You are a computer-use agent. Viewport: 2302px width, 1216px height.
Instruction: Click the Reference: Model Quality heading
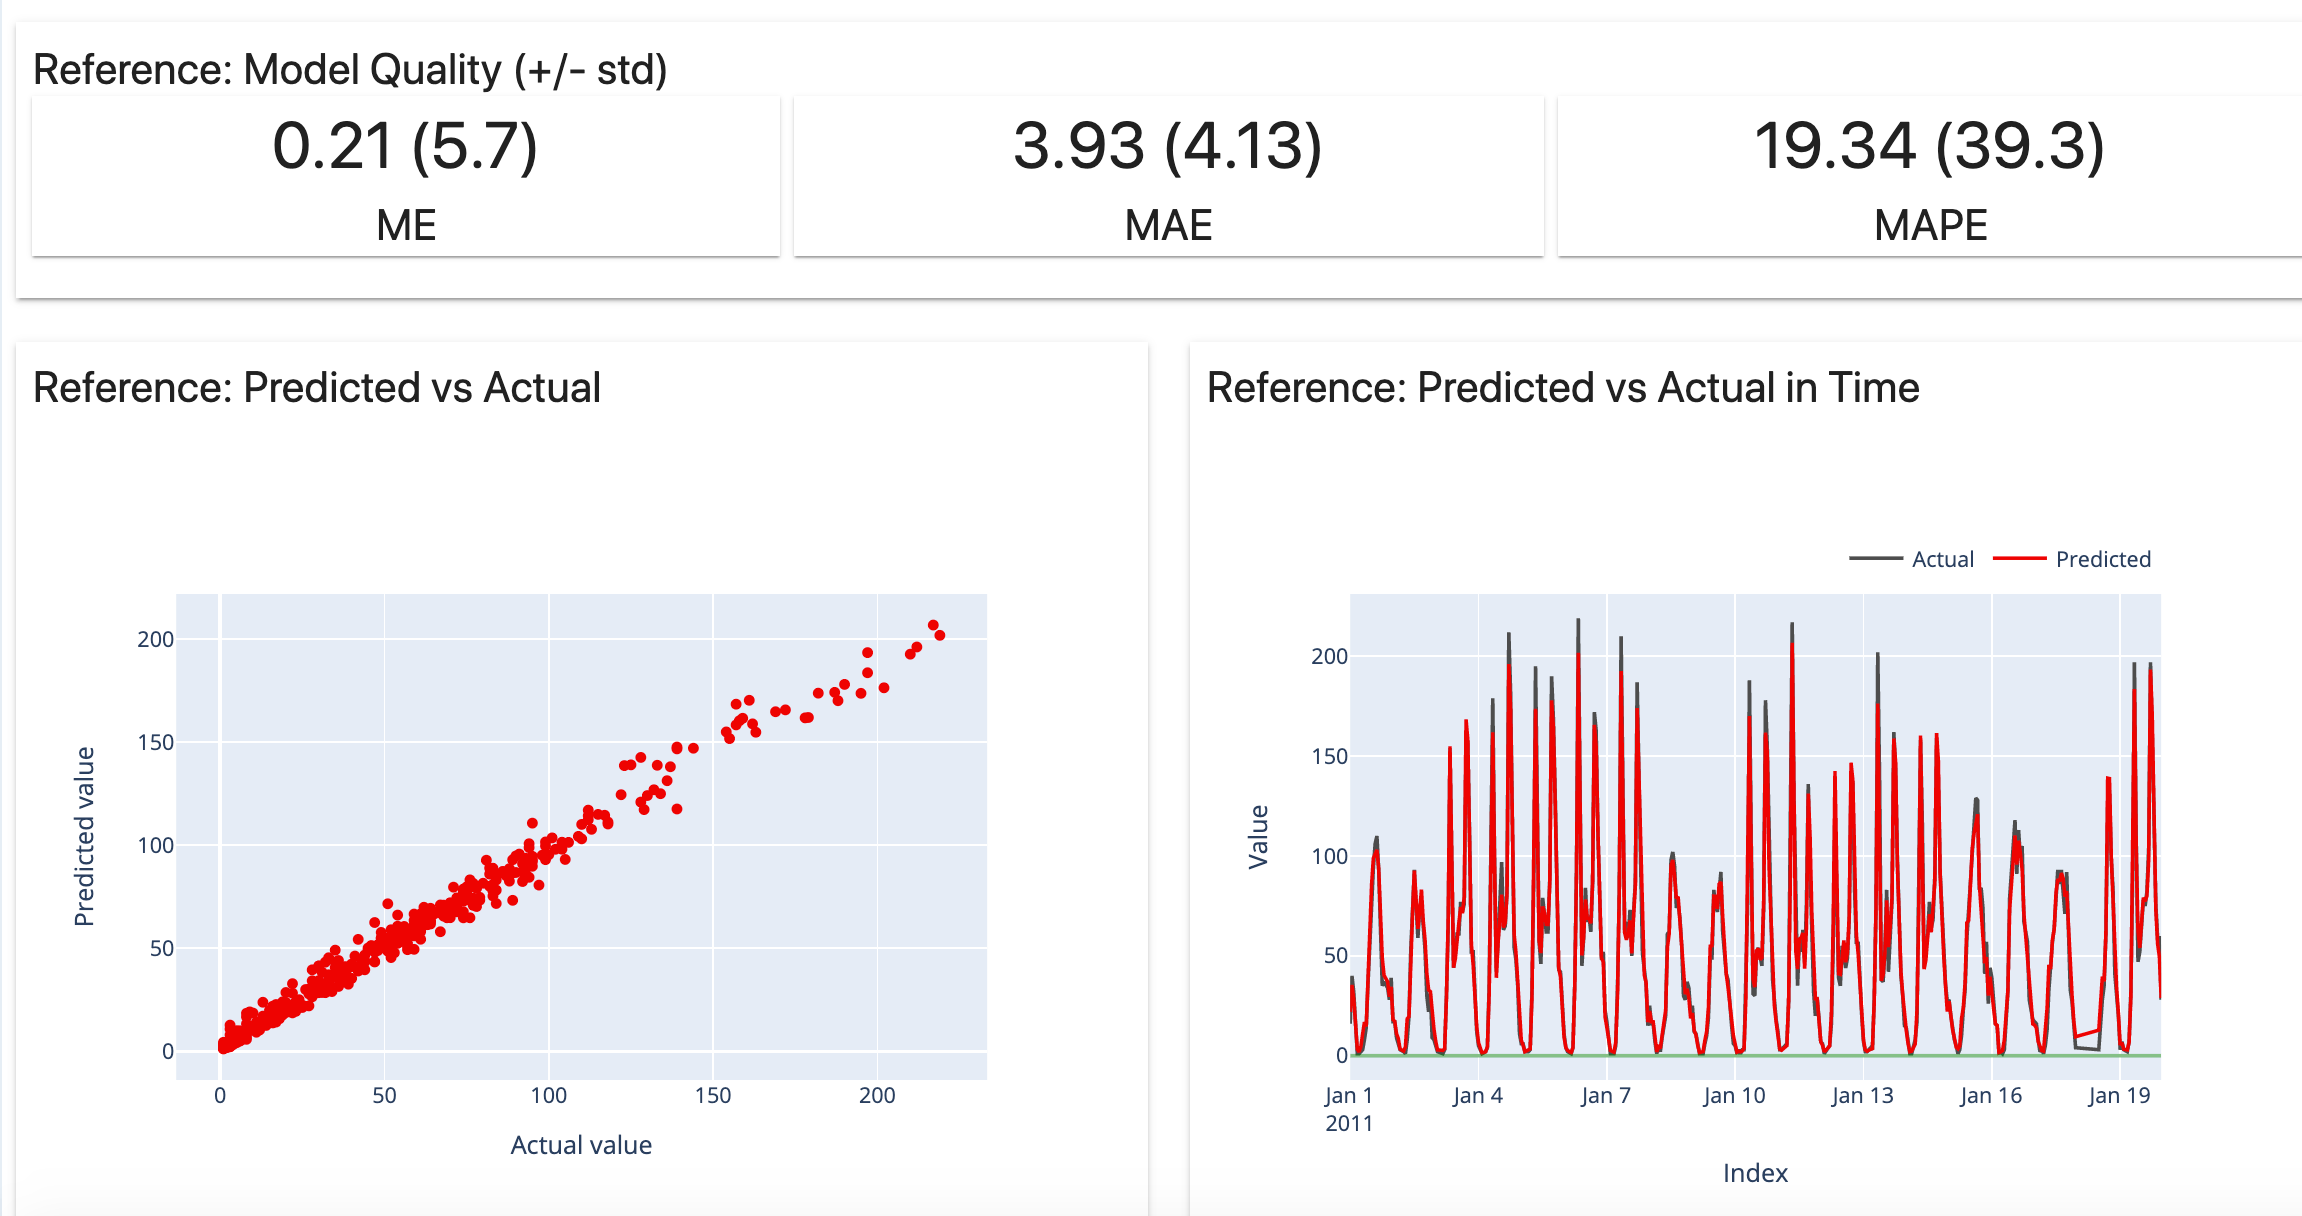pos(350,70)
